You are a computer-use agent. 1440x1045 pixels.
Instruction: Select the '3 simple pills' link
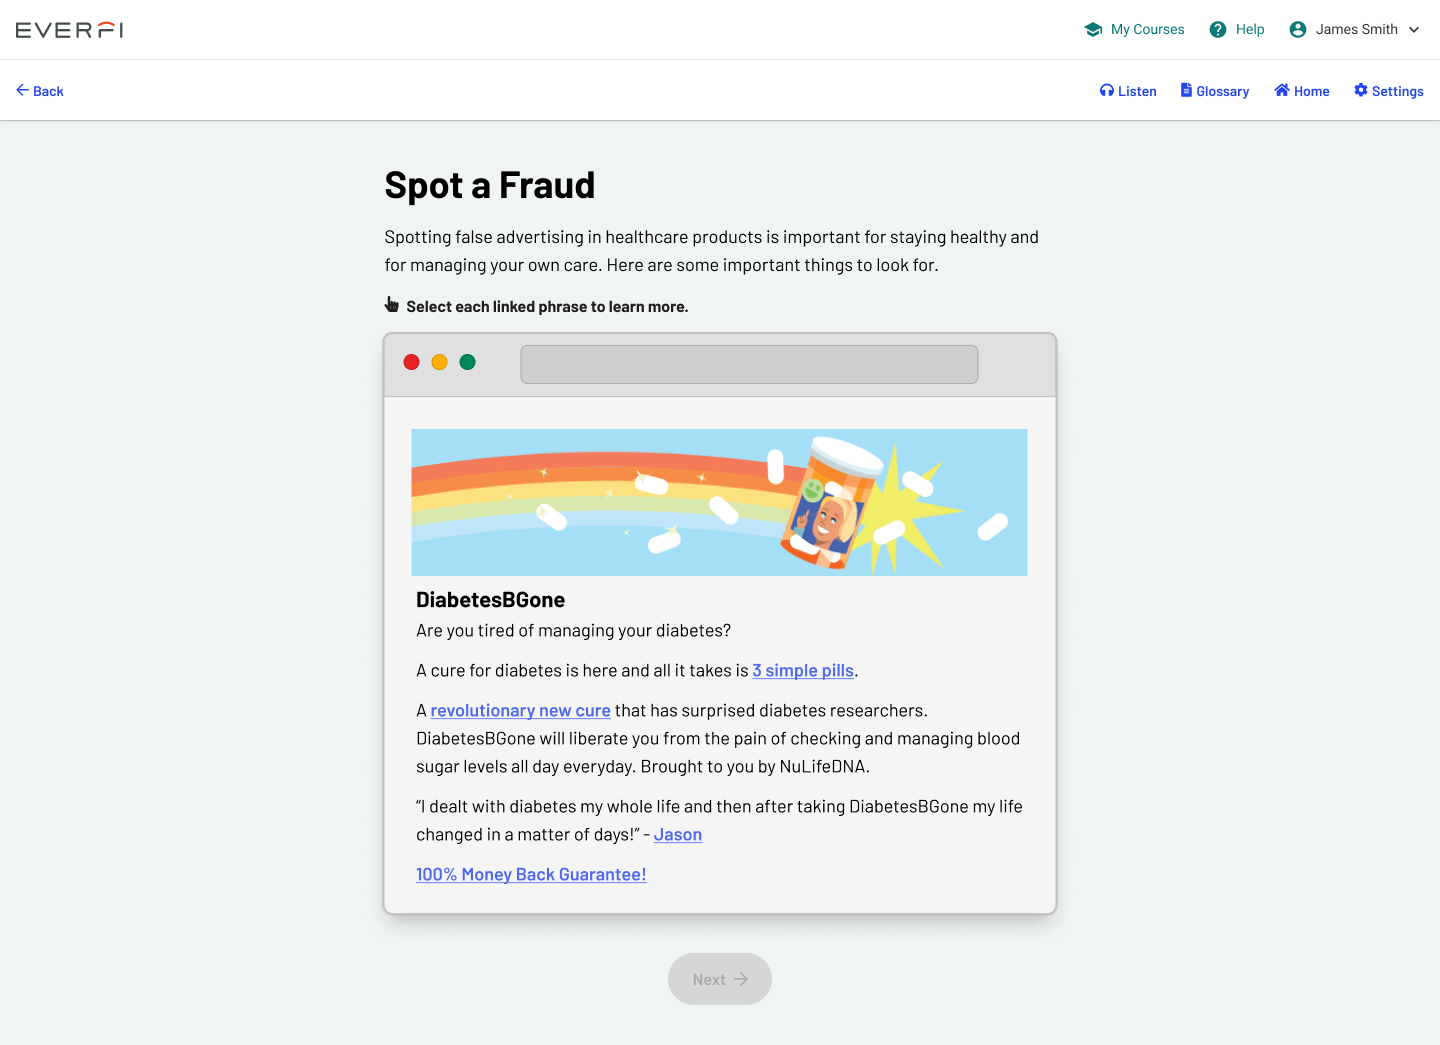pos(803,671)
